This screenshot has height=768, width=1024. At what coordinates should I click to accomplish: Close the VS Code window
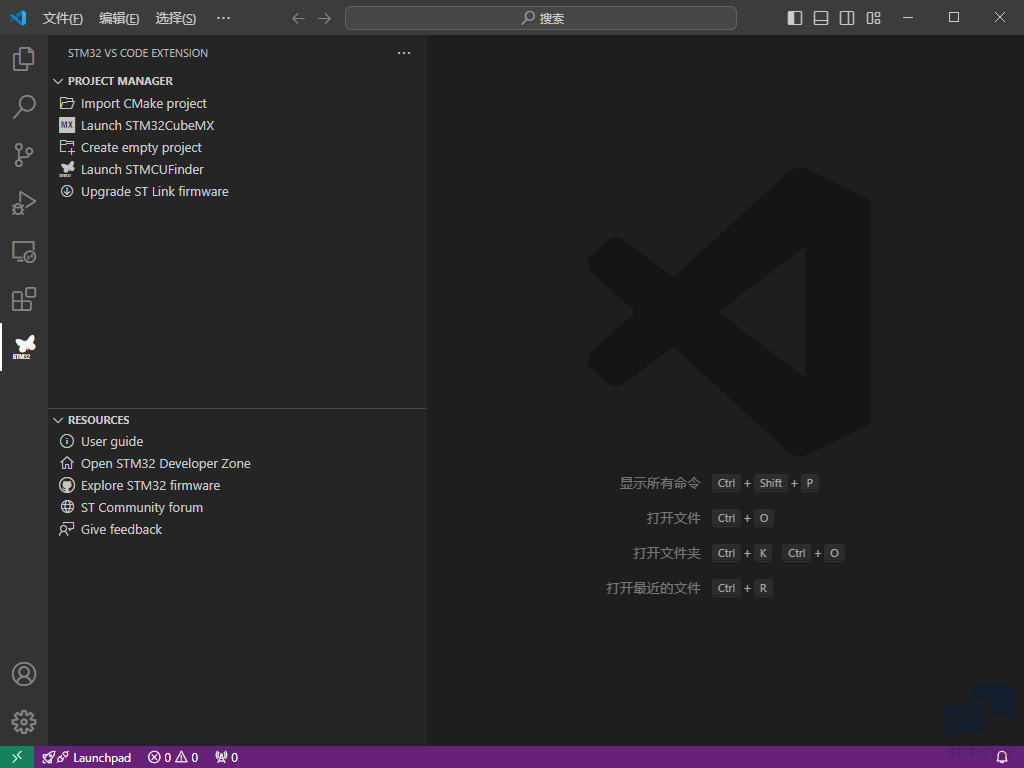pos(1000,18)
